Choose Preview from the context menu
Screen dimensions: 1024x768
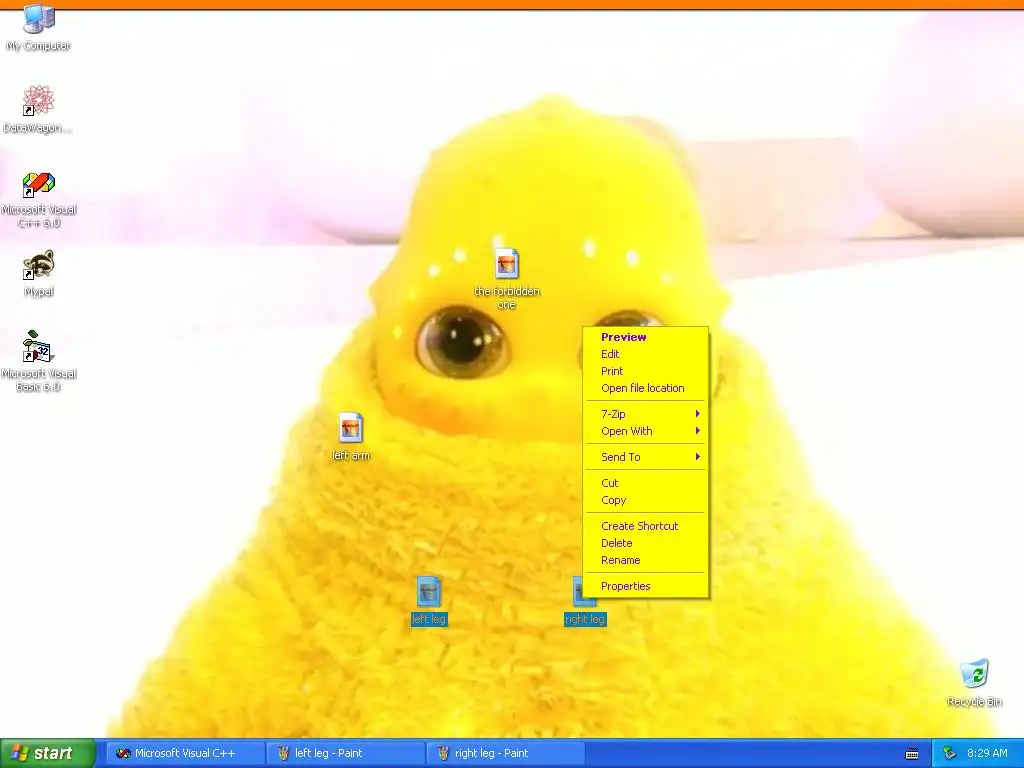tap(645, 337)
